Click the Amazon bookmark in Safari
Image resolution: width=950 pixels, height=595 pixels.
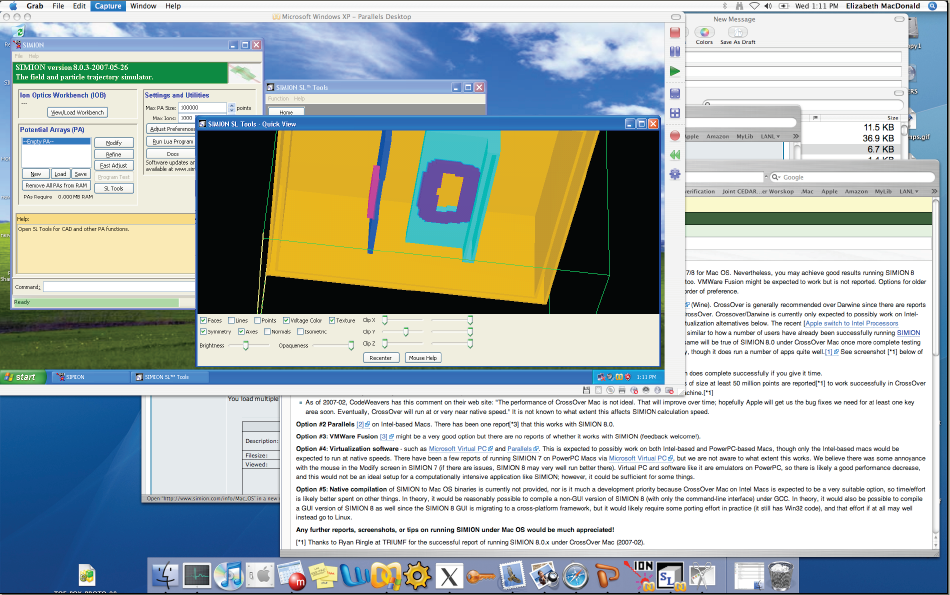coord(856,191)
